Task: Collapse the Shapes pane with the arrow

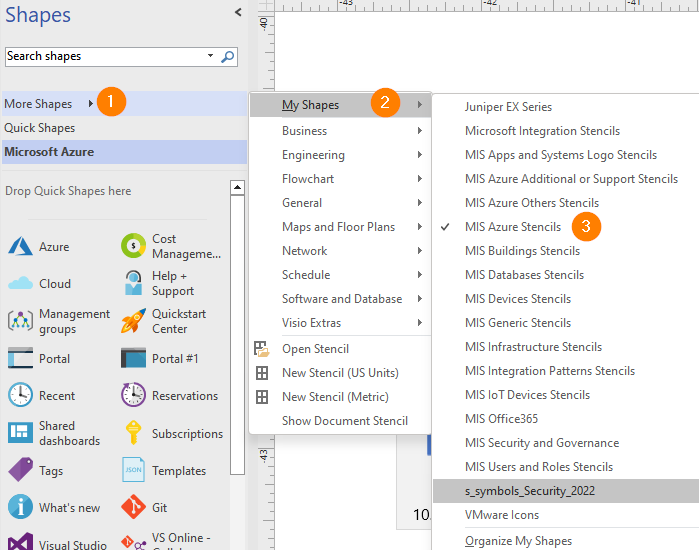Action: coord(238,12)
